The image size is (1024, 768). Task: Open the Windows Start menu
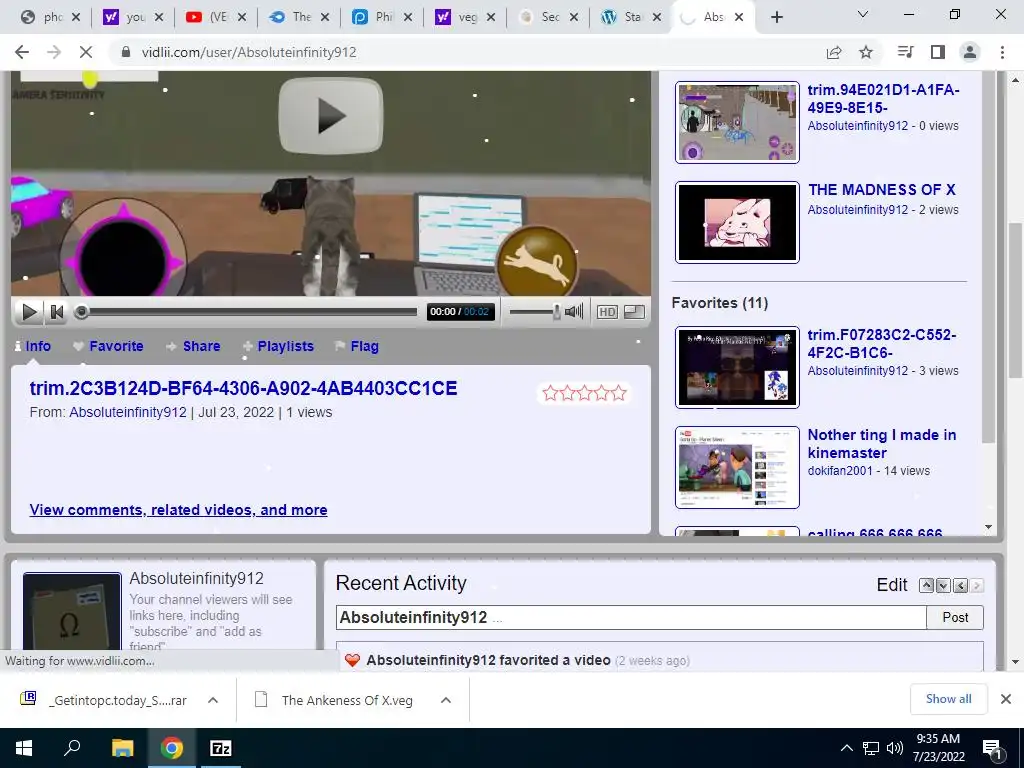(x=24, y=748)
